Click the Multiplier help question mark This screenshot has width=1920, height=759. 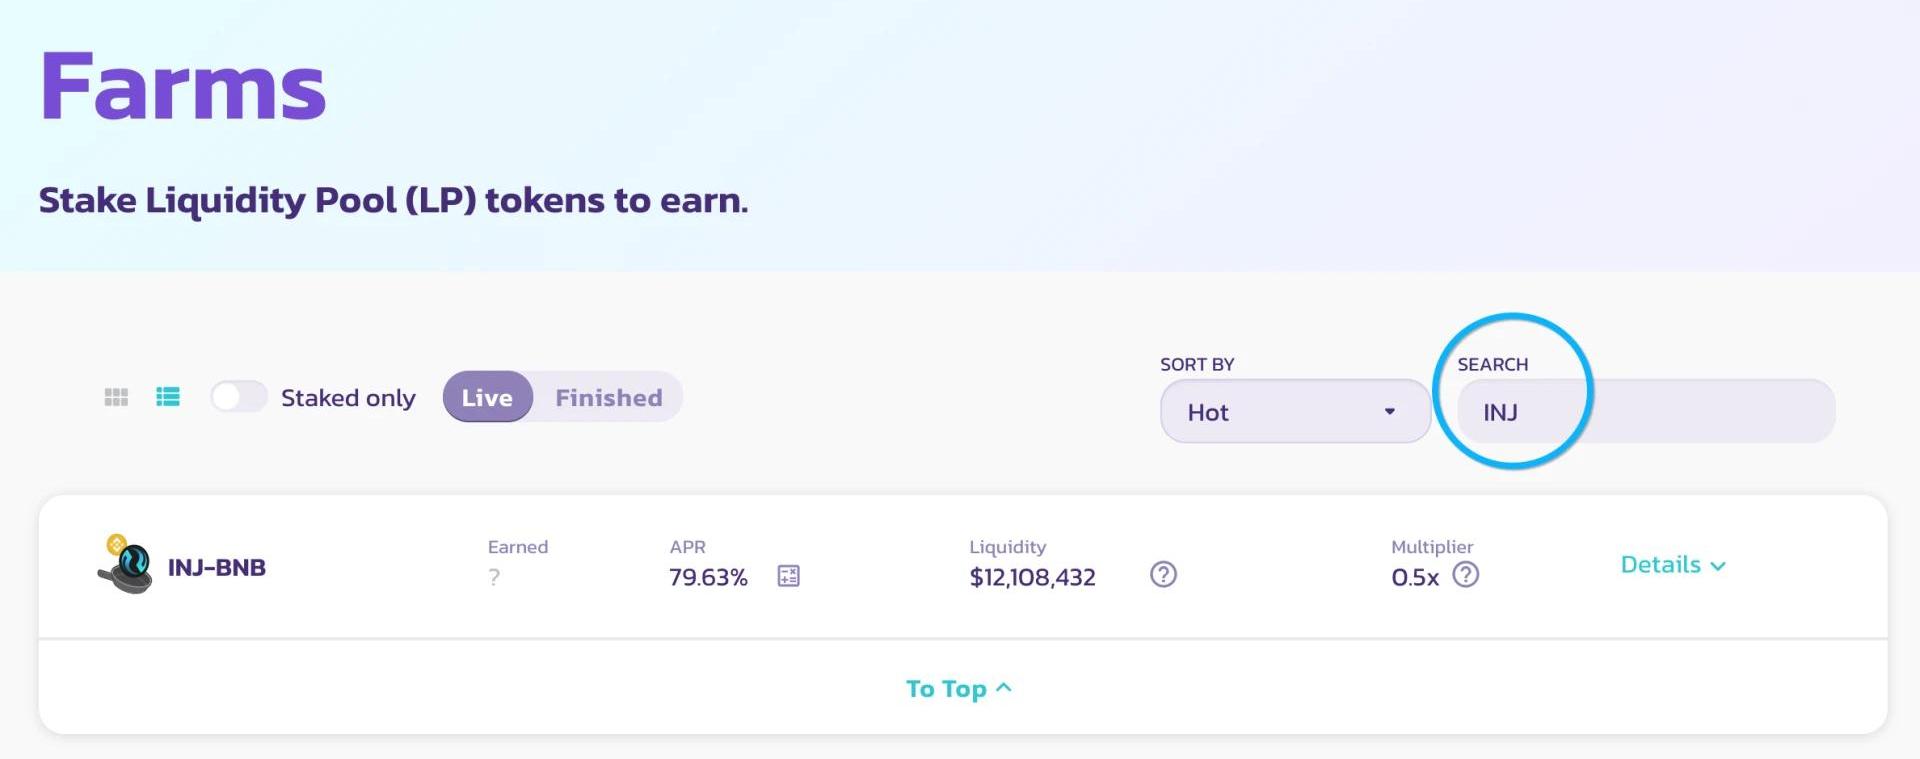coord(1465,575)
